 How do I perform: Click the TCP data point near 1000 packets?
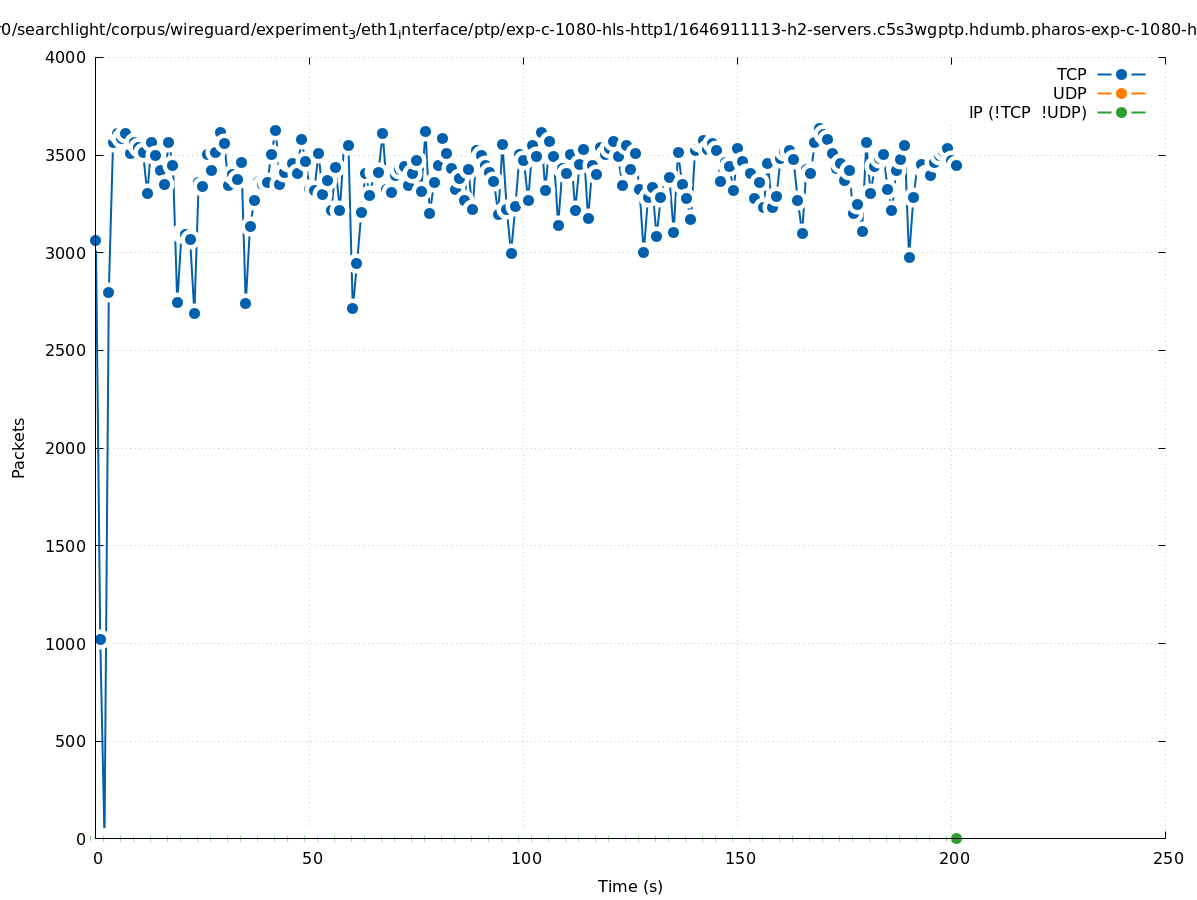(x=100, y=639)
